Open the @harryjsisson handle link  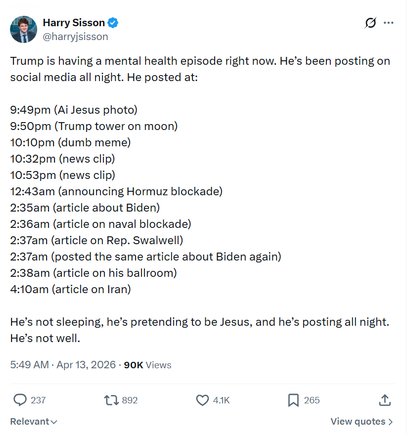point(75,37)
